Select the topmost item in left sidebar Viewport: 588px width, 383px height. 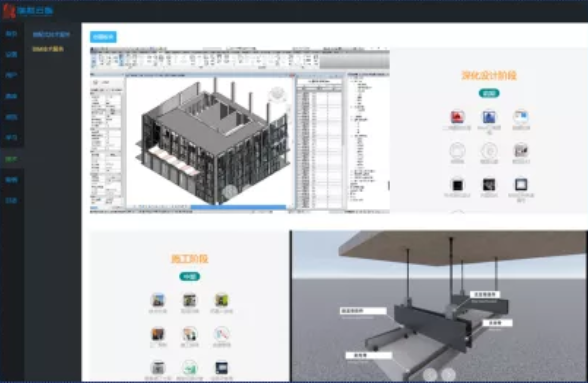tap(12, 34)
